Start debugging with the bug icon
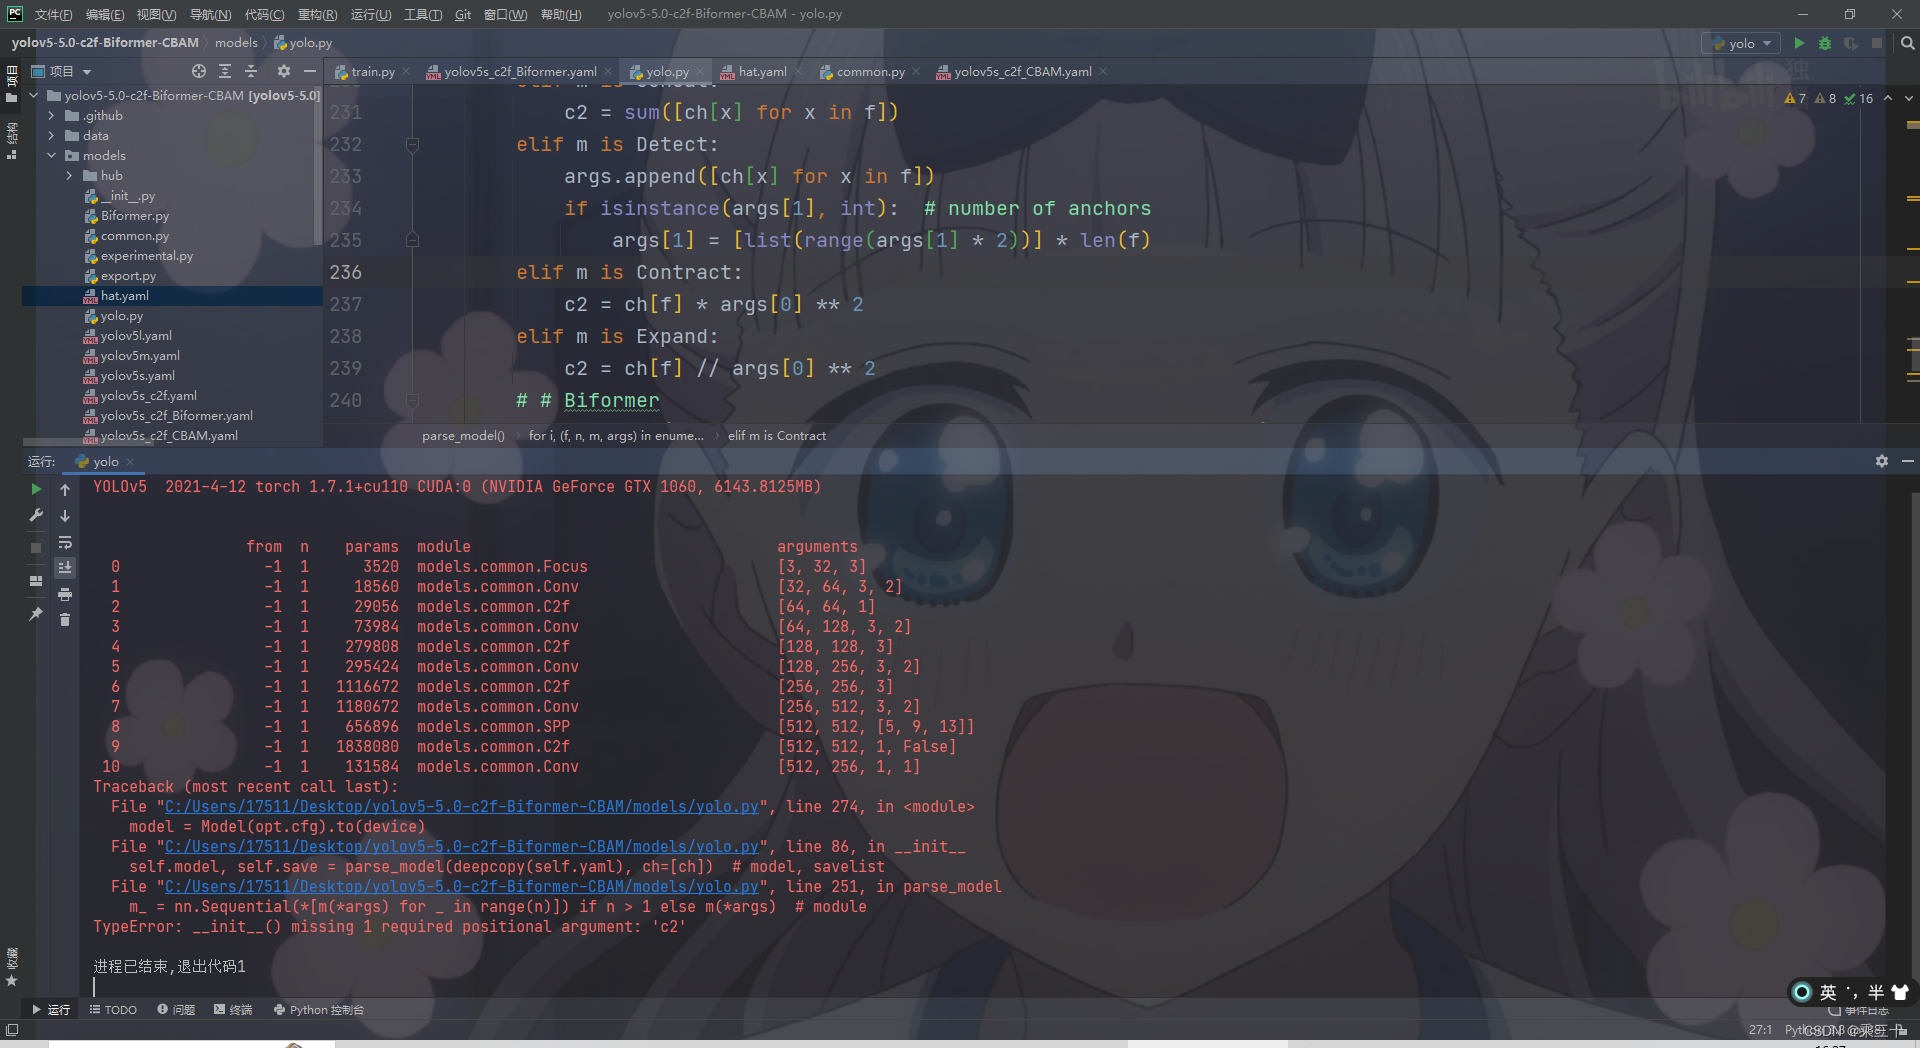The image size is (1920, 1048). 1825,43
